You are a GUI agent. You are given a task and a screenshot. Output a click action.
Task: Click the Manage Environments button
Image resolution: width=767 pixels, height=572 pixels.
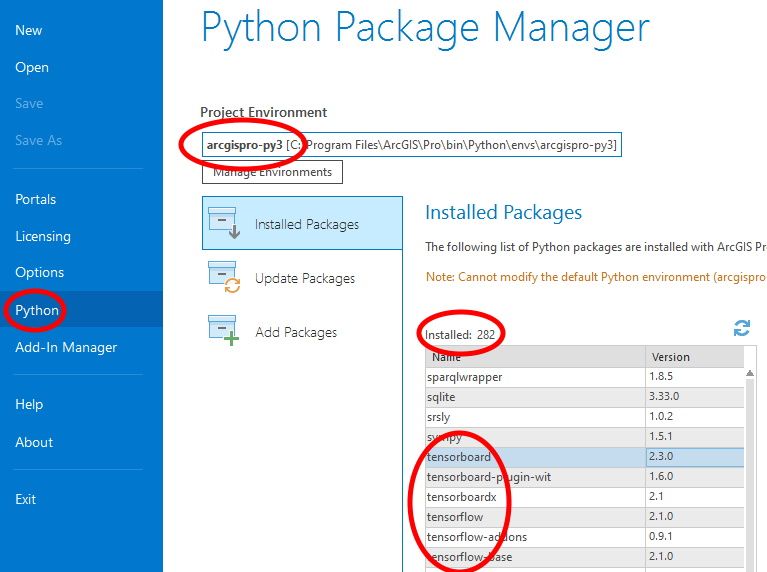[x=272, y=172]
